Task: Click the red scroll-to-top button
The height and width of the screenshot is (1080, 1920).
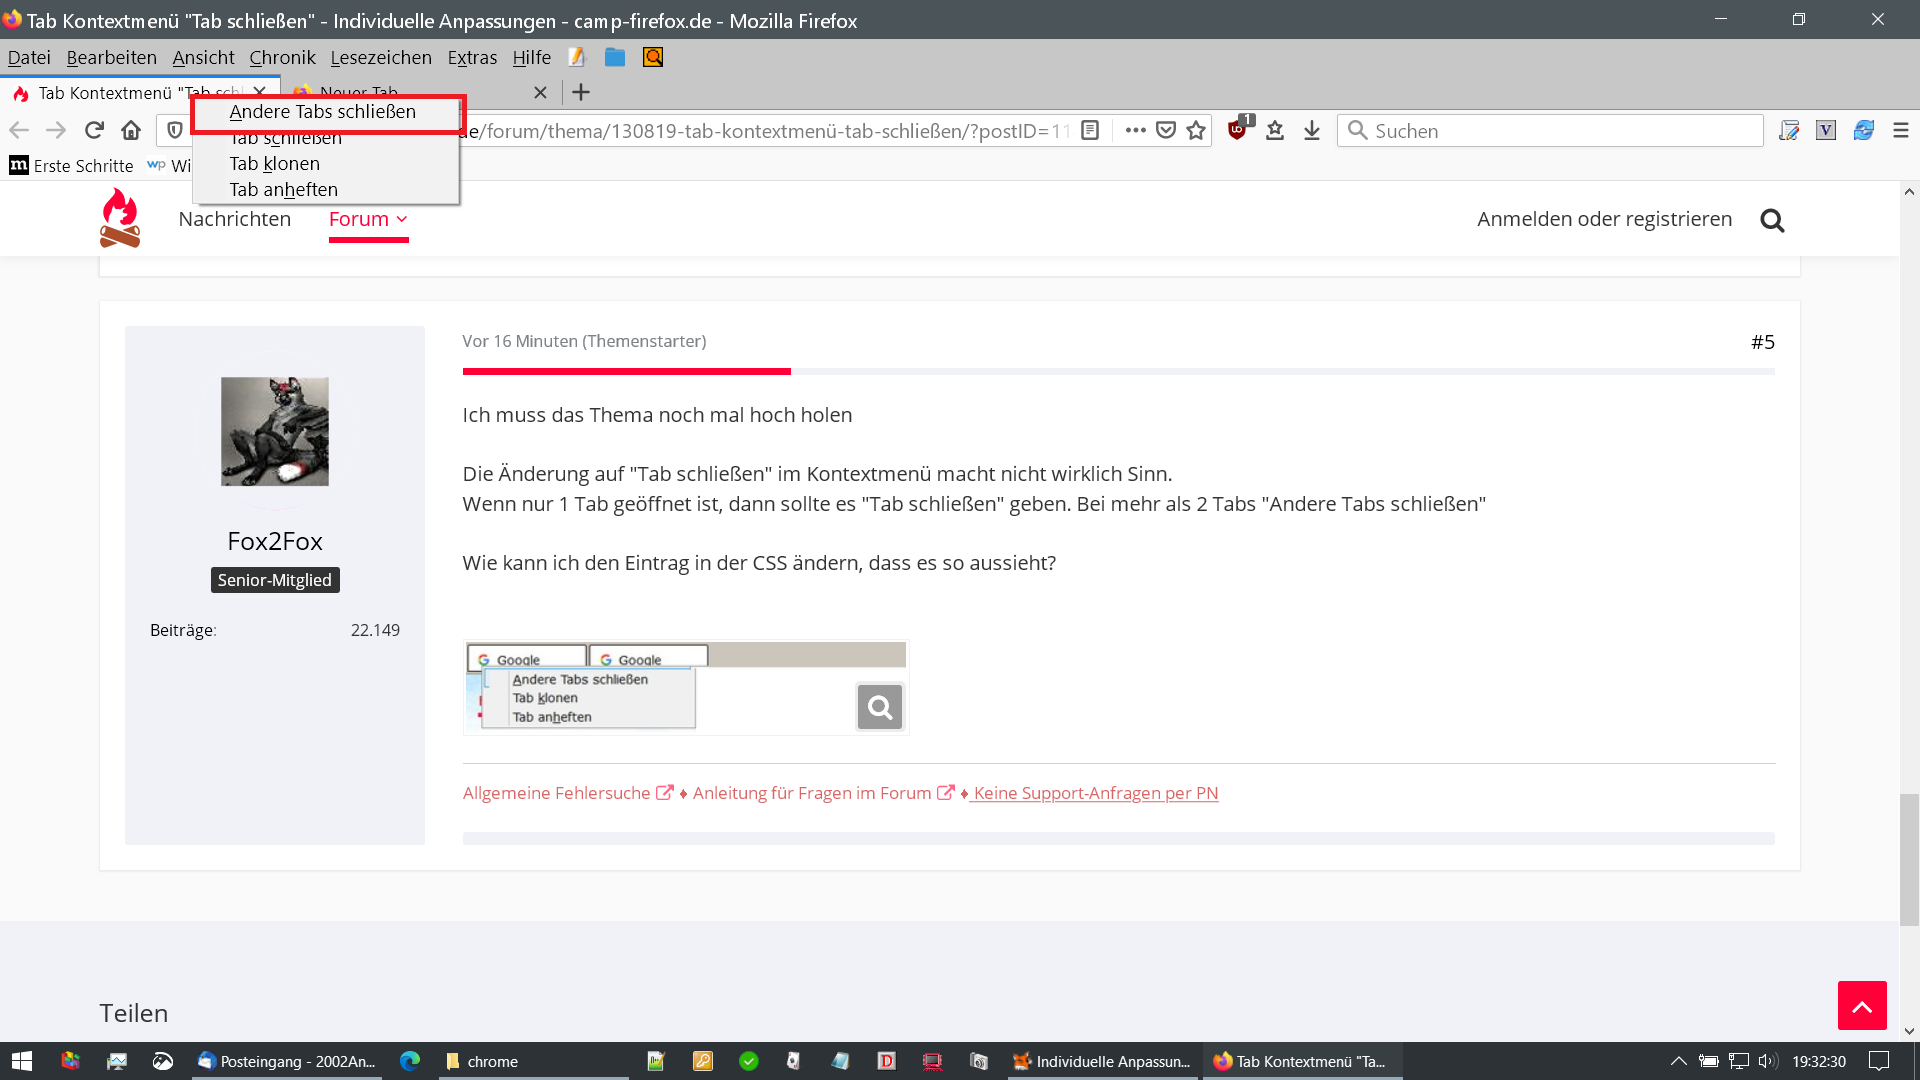Action: point(1862,1006)
